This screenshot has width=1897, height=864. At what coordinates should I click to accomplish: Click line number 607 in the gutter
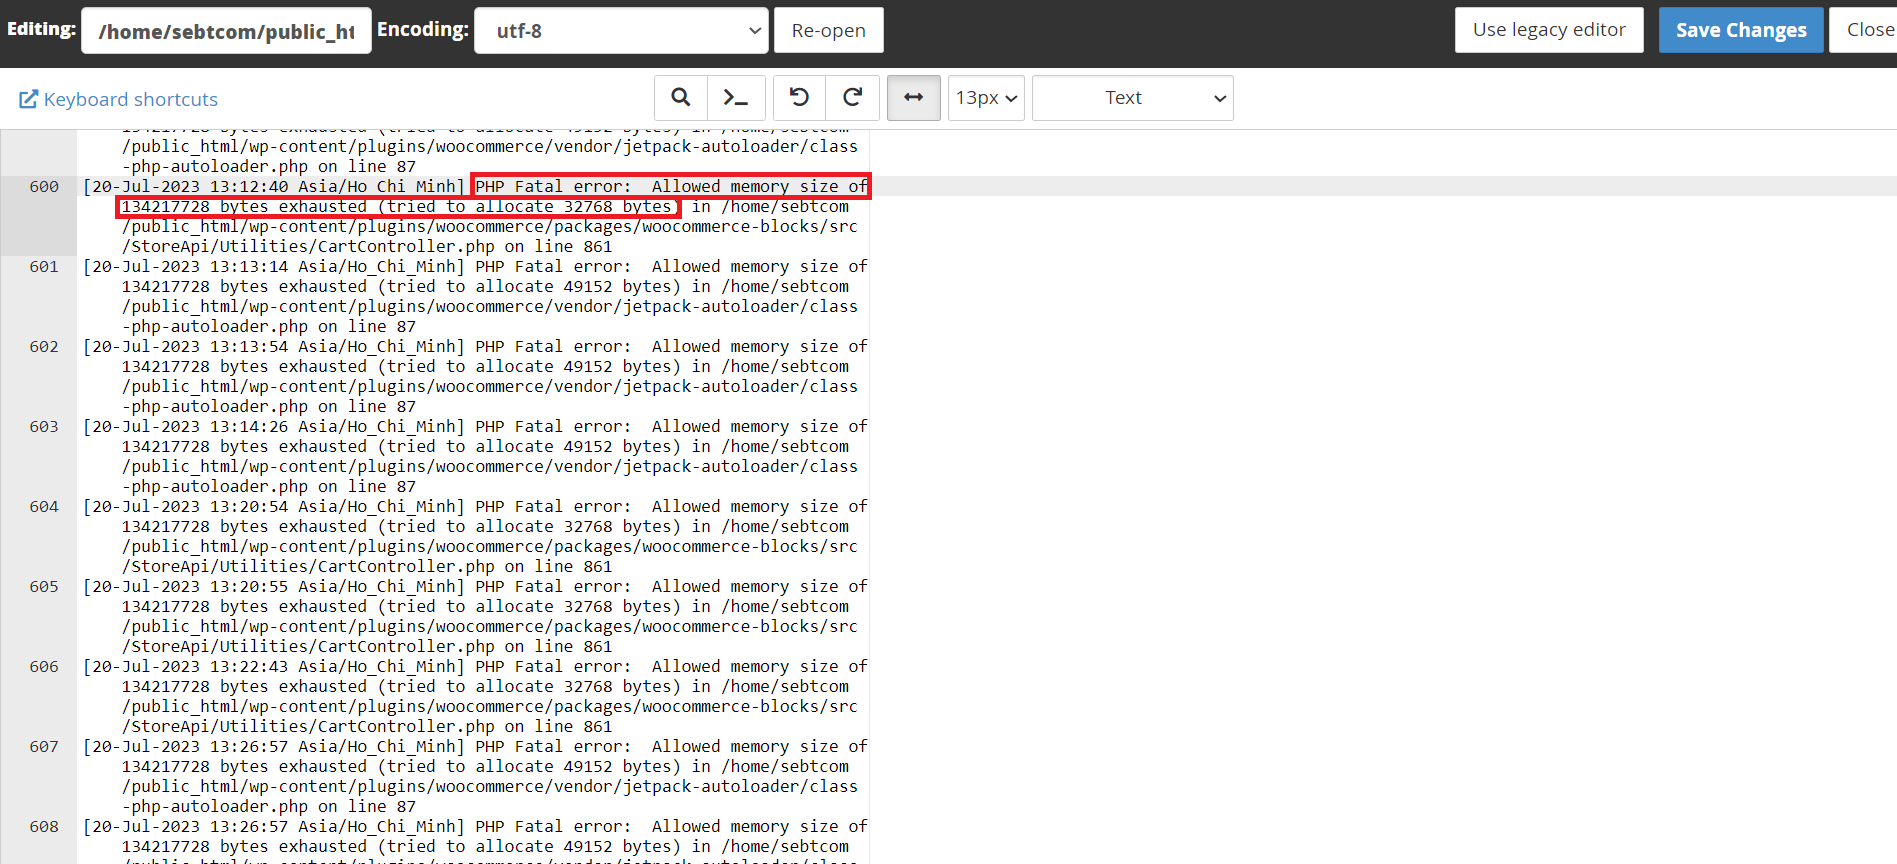[44, 747]
